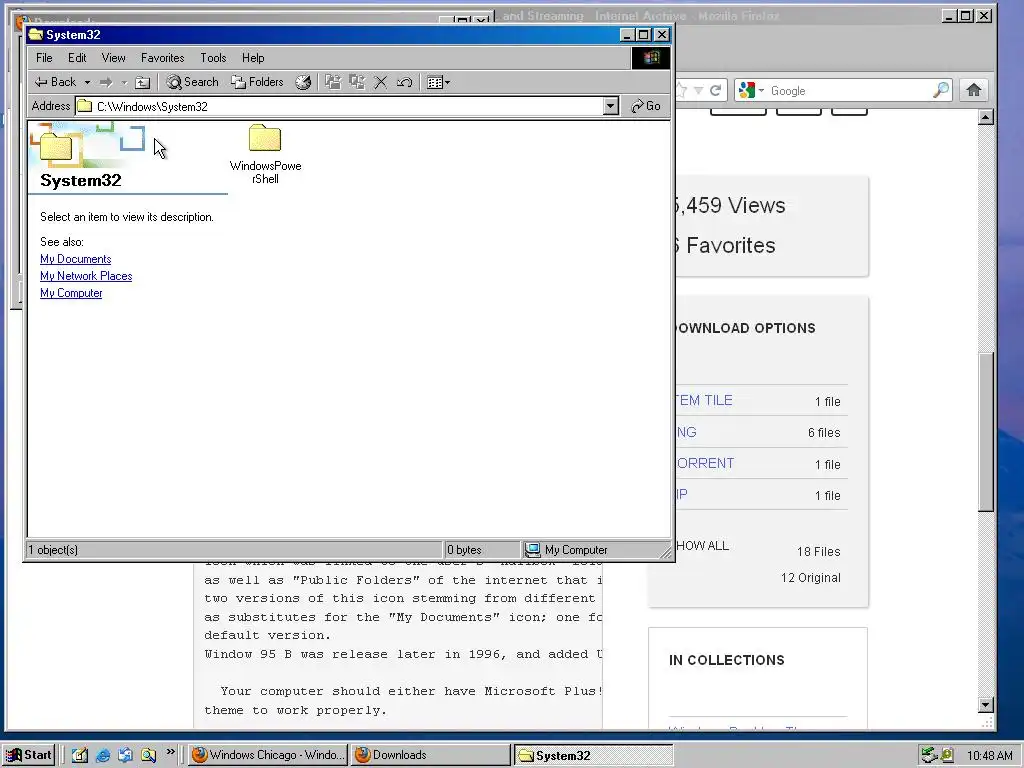Click the '1 object(s)' status bar text

[53, 550]
